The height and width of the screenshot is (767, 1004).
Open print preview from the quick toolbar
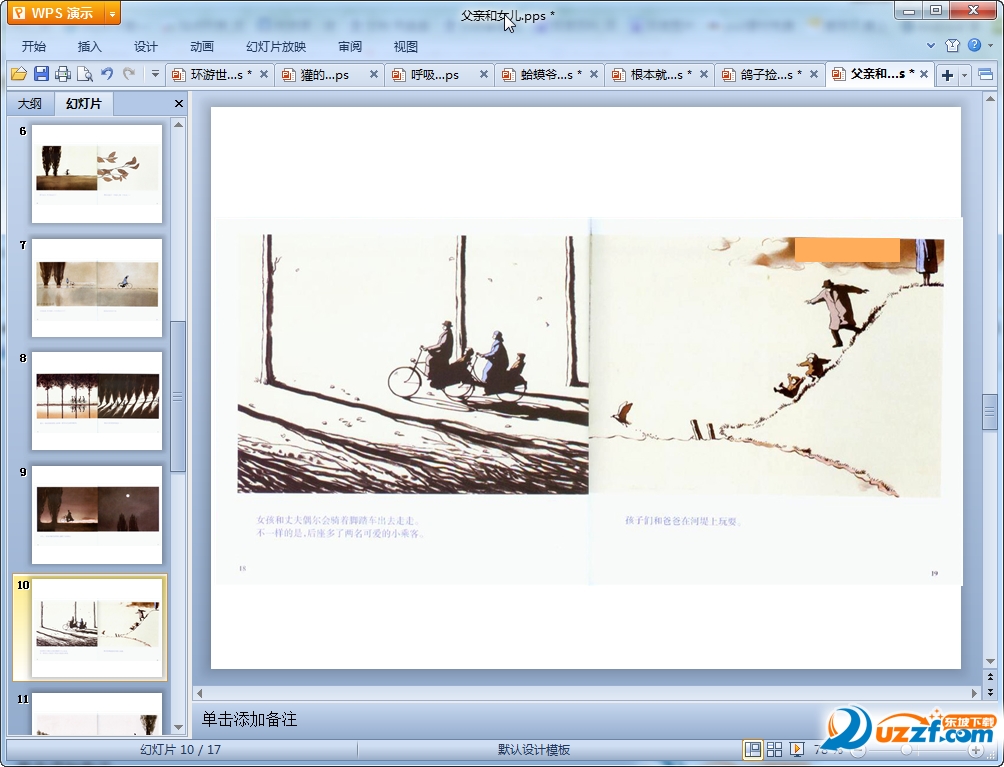point(85,74)
